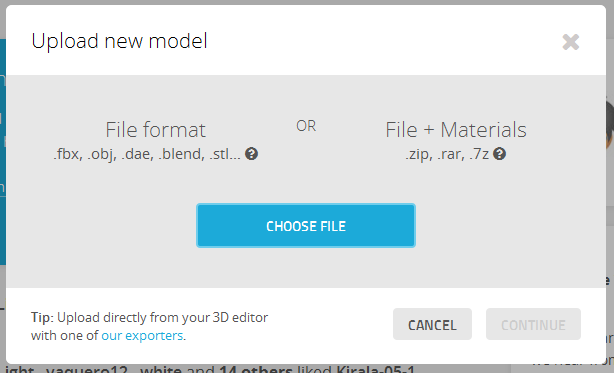The height and width of the screenshot is (373, 614).
Task: Follow the 'our exporters' link
Action: tap(142, 335)
